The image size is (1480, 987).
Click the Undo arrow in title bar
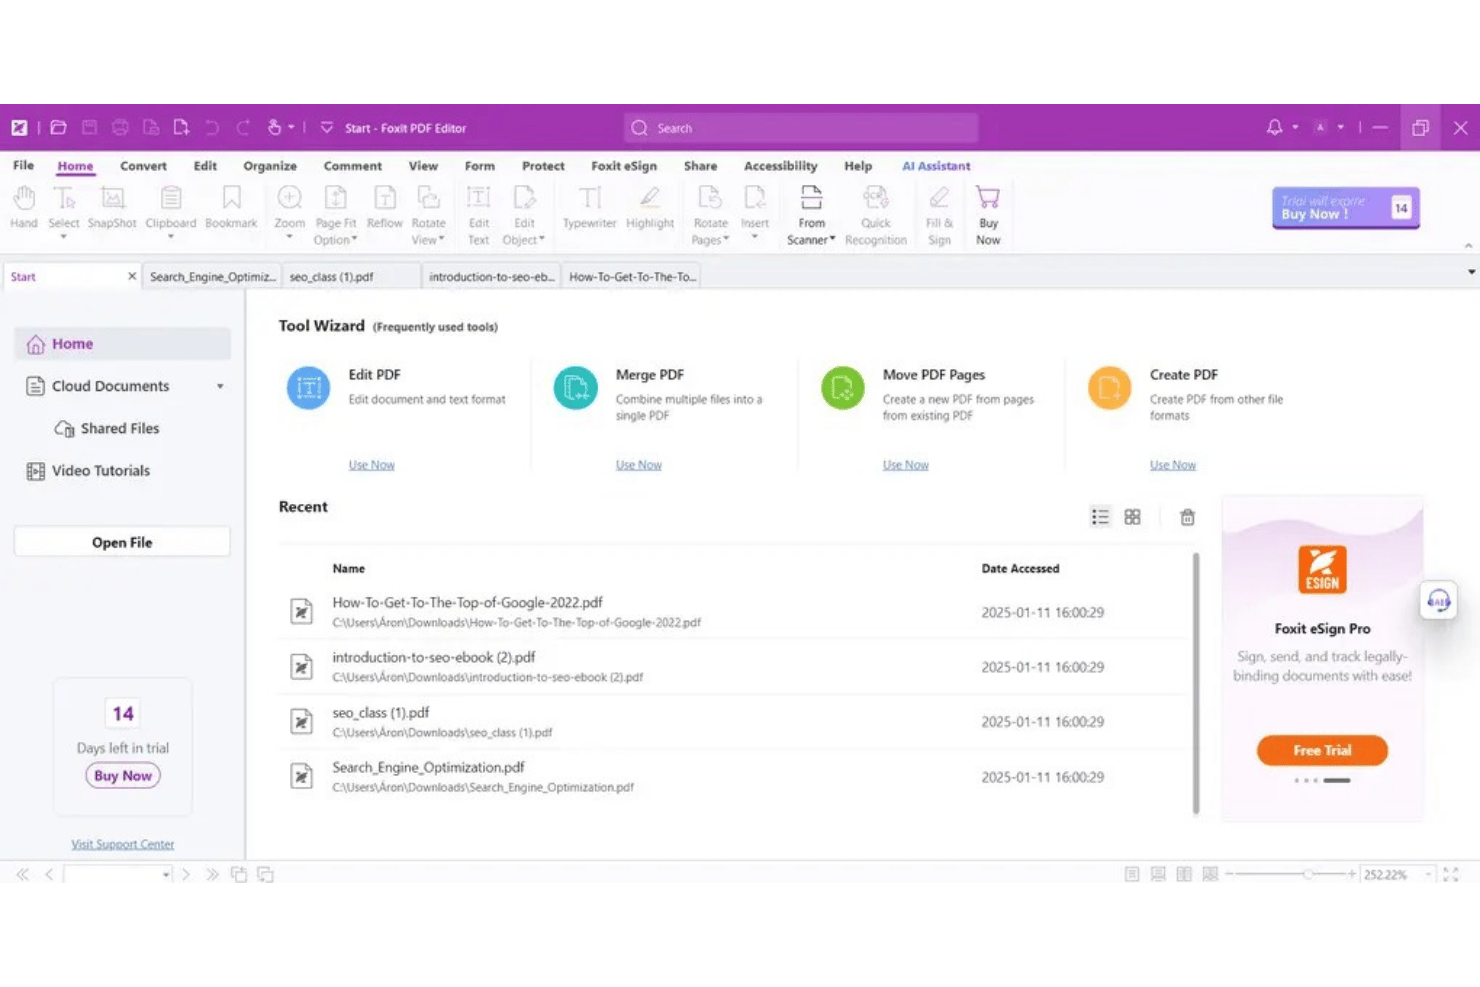[212, 128]
